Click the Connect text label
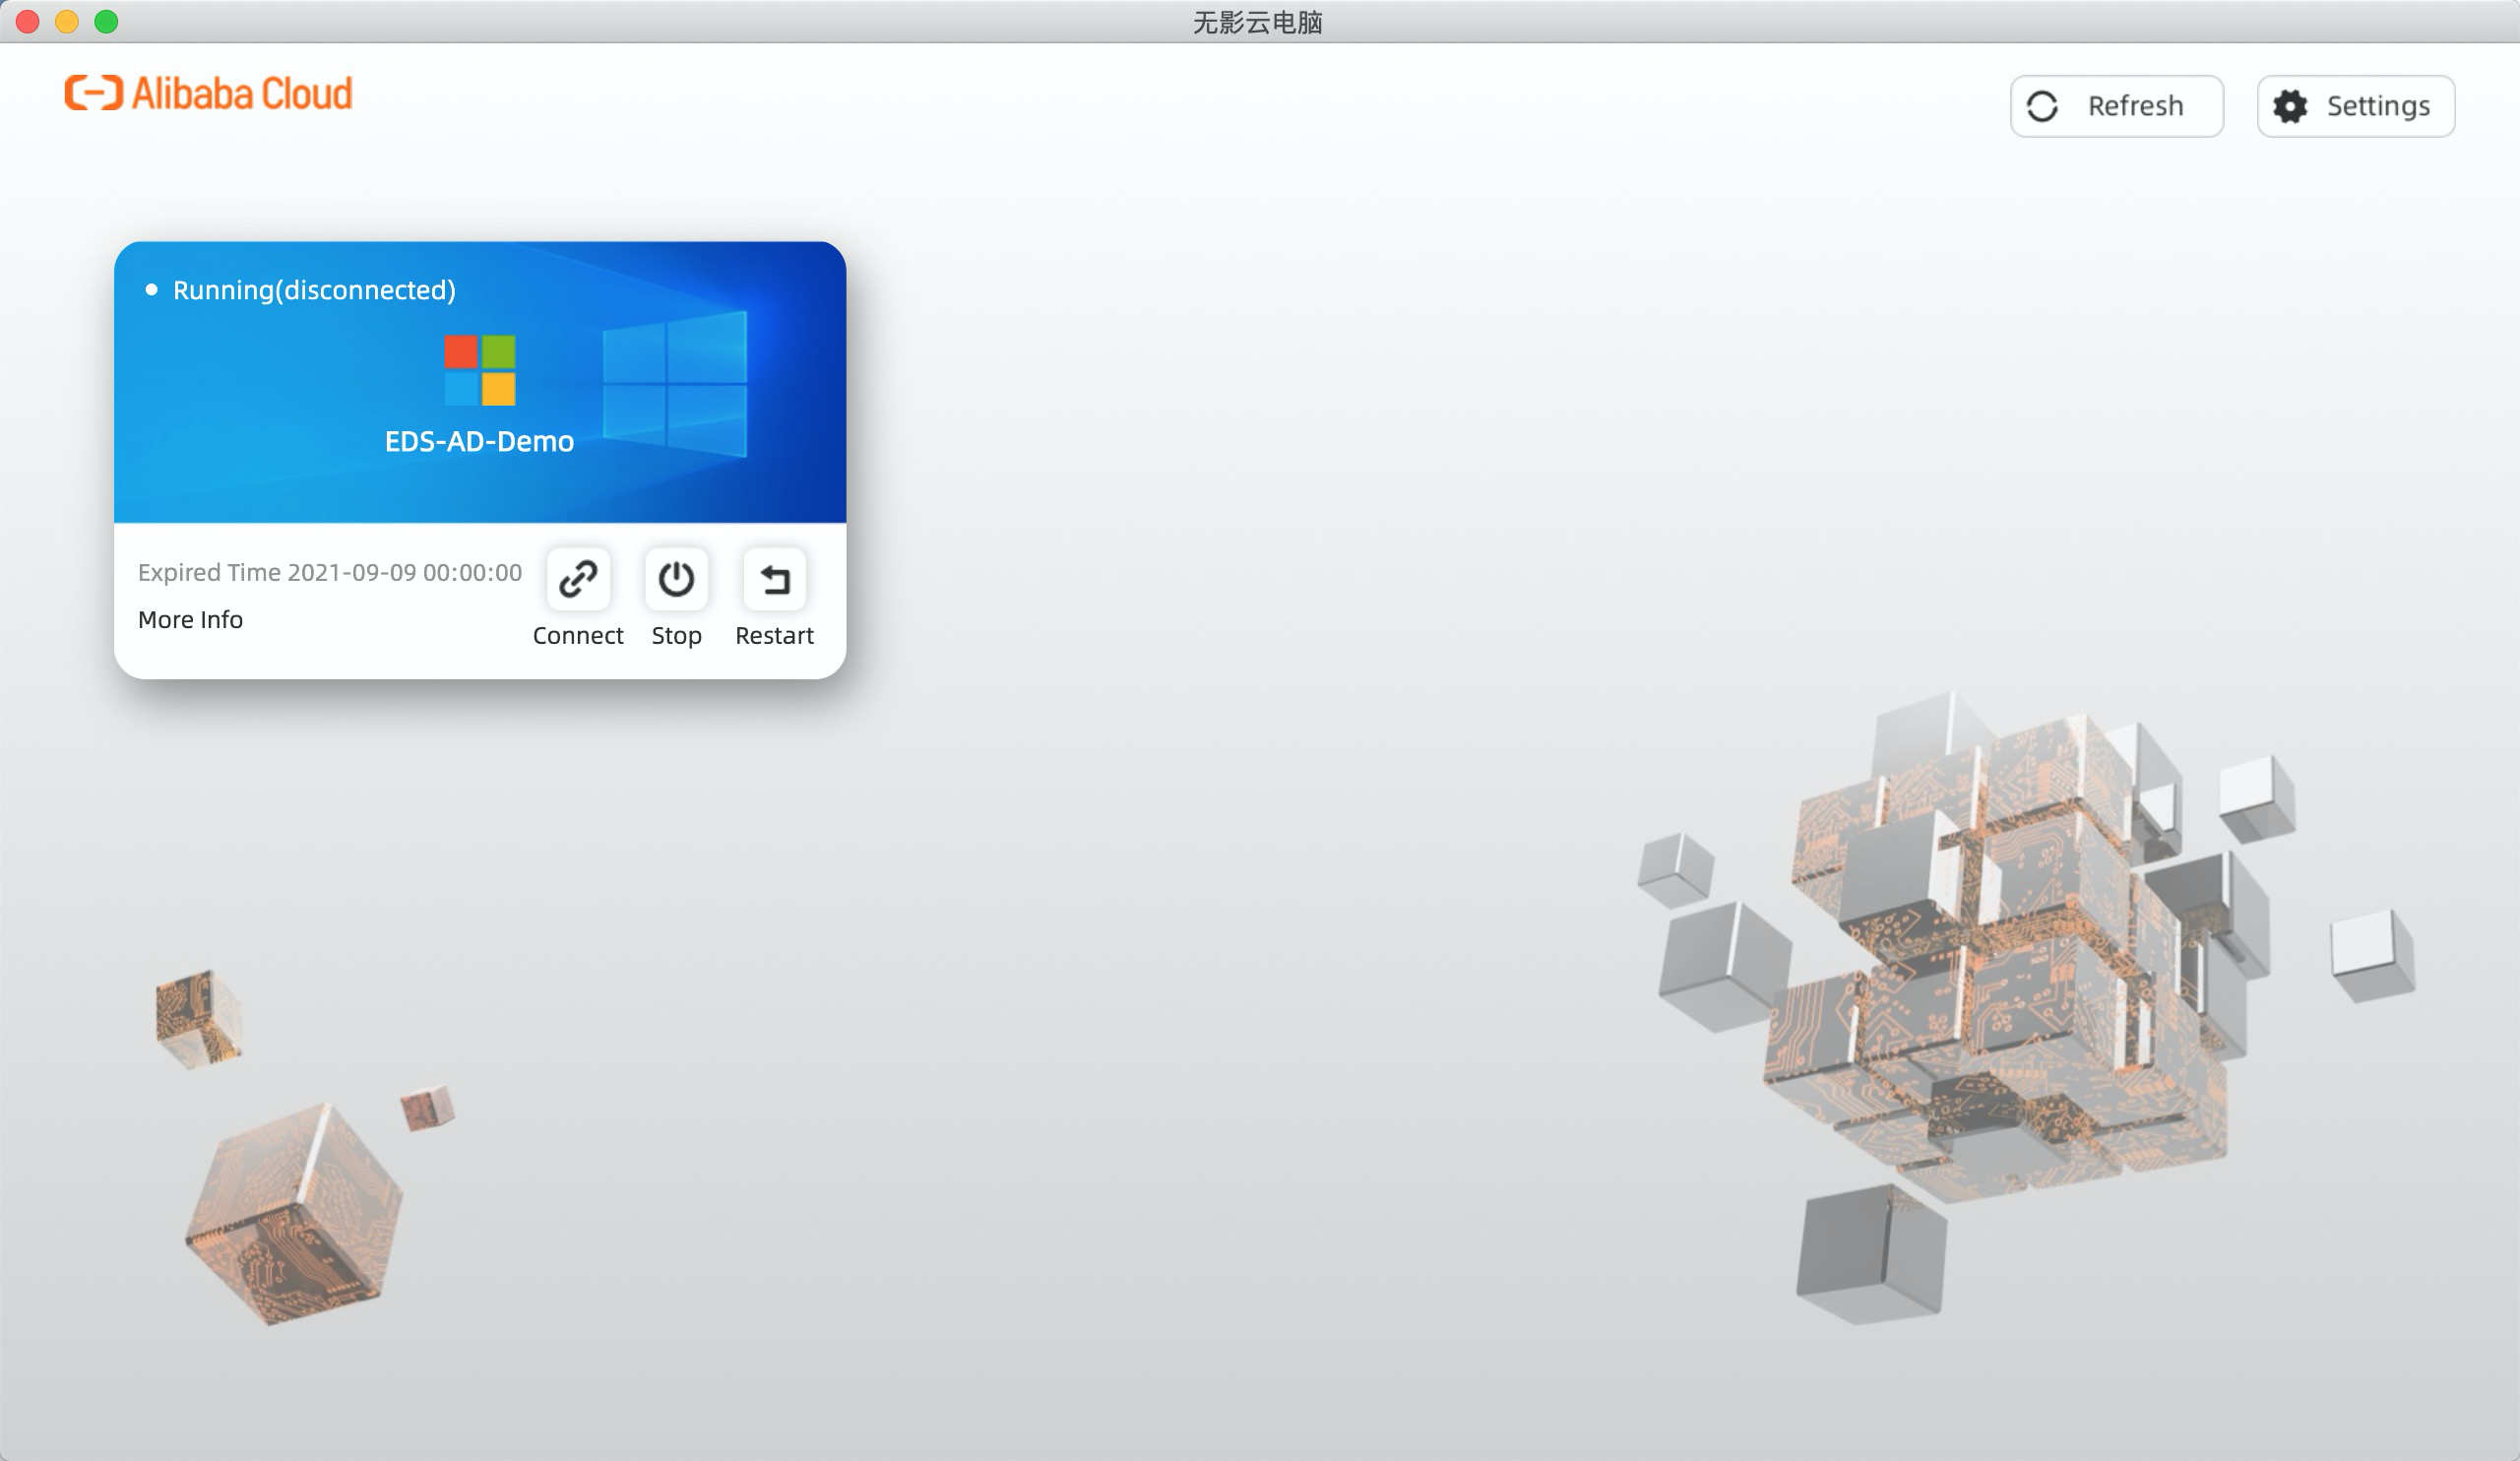Image resolution: width=2520 pixels, height=1461 pixels. pyautogui.click(x=578, y=636)
